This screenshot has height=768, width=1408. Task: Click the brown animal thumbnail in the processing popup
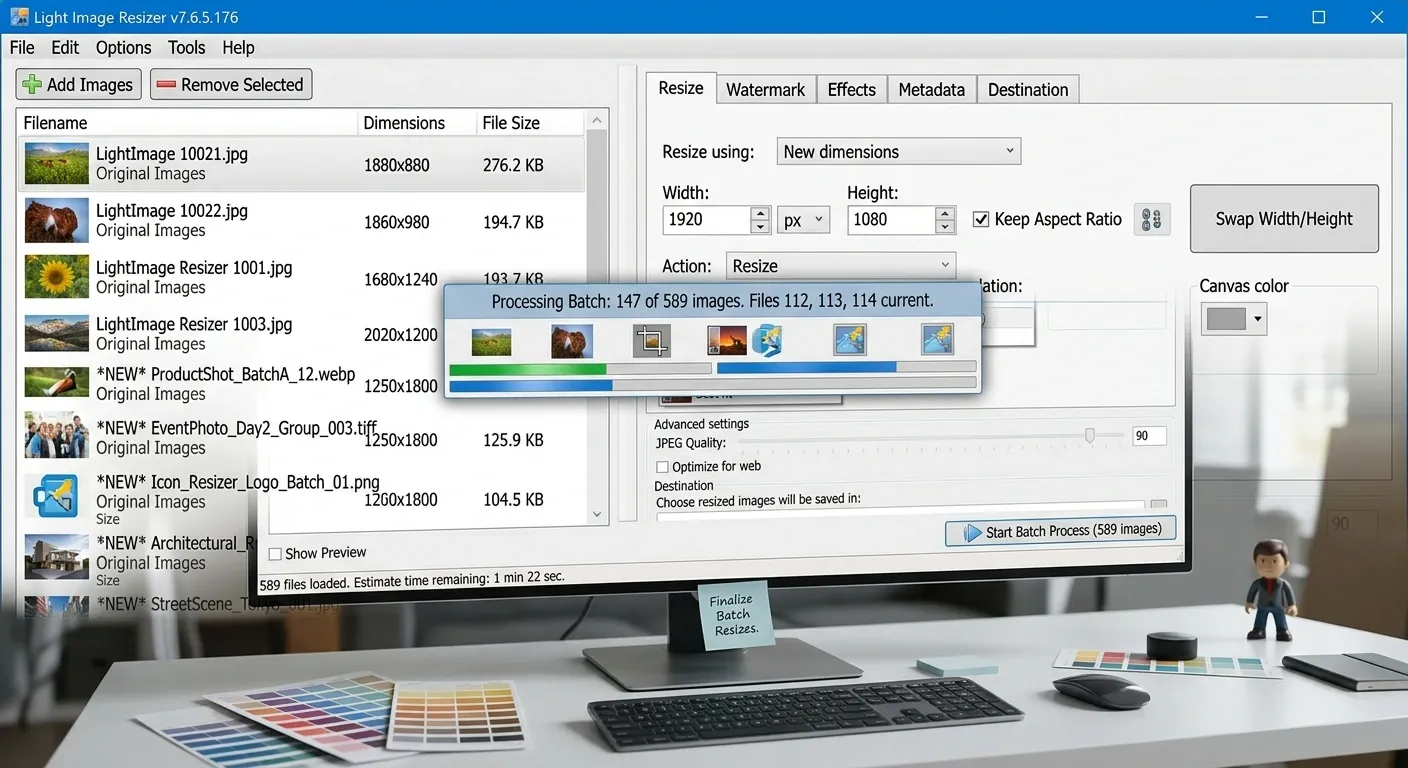[572, 341]
